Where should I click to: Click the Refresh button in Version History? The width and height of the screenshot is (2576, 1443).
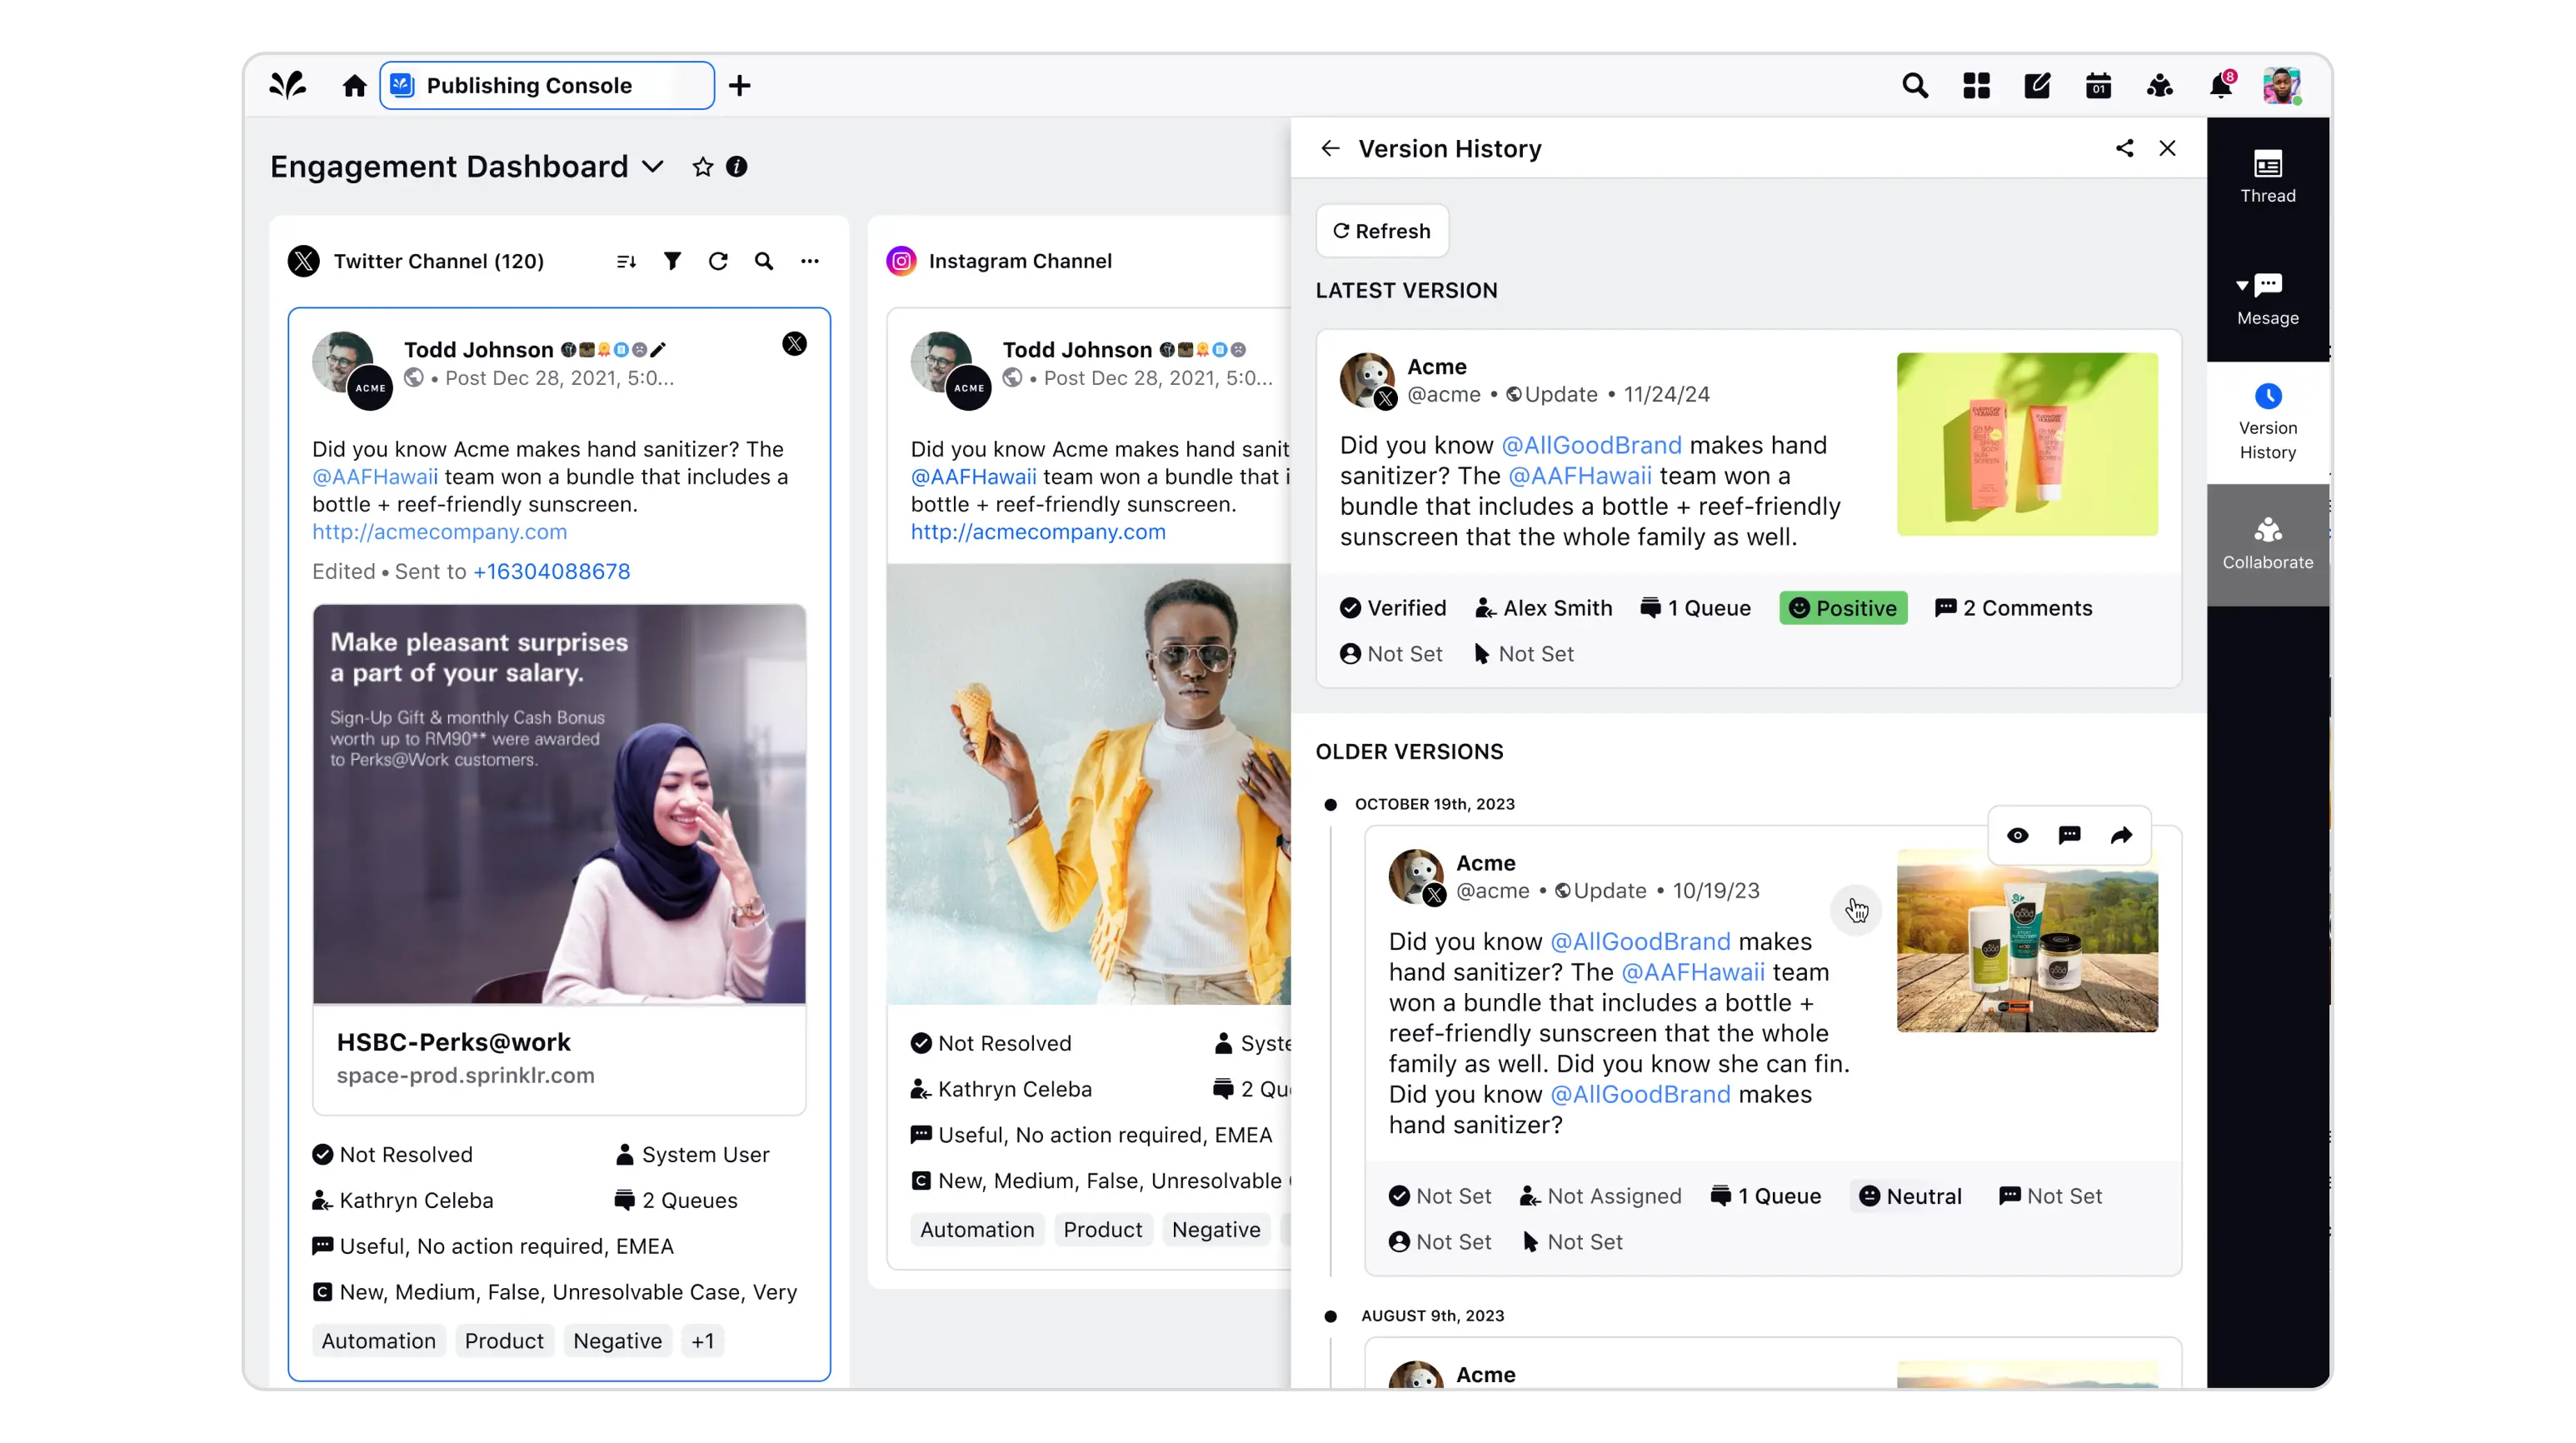[x=1381, y=231]
